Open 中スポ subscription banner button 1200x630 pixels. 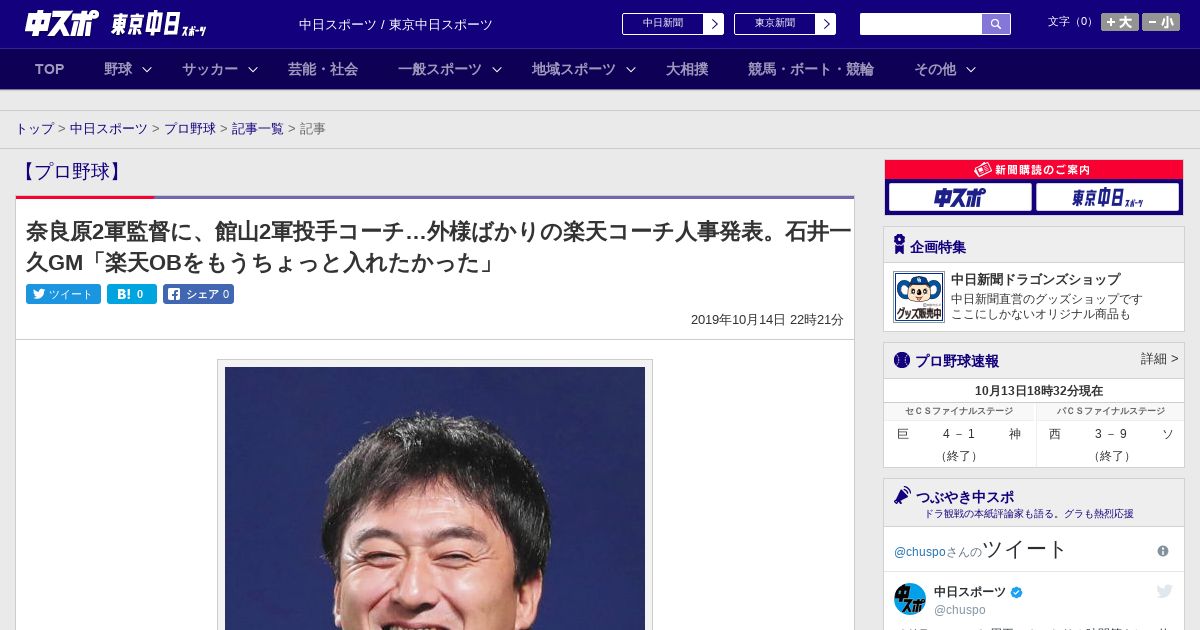tap(960, 197)
